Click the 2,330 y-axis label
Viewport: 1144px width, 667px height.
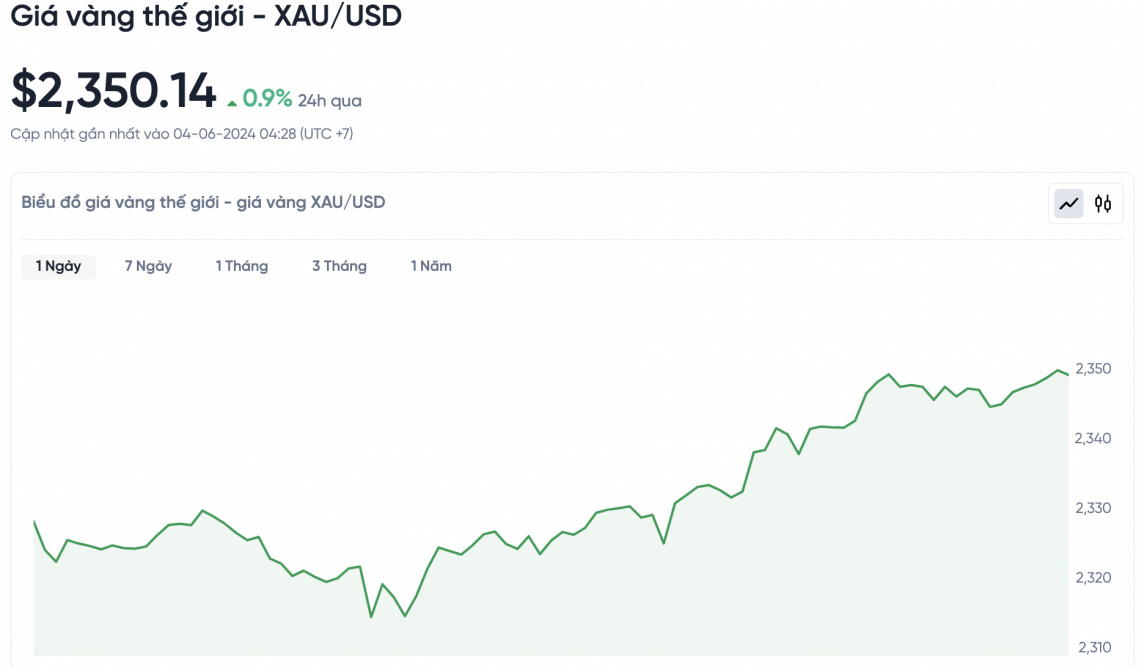tap(1093, 508)
